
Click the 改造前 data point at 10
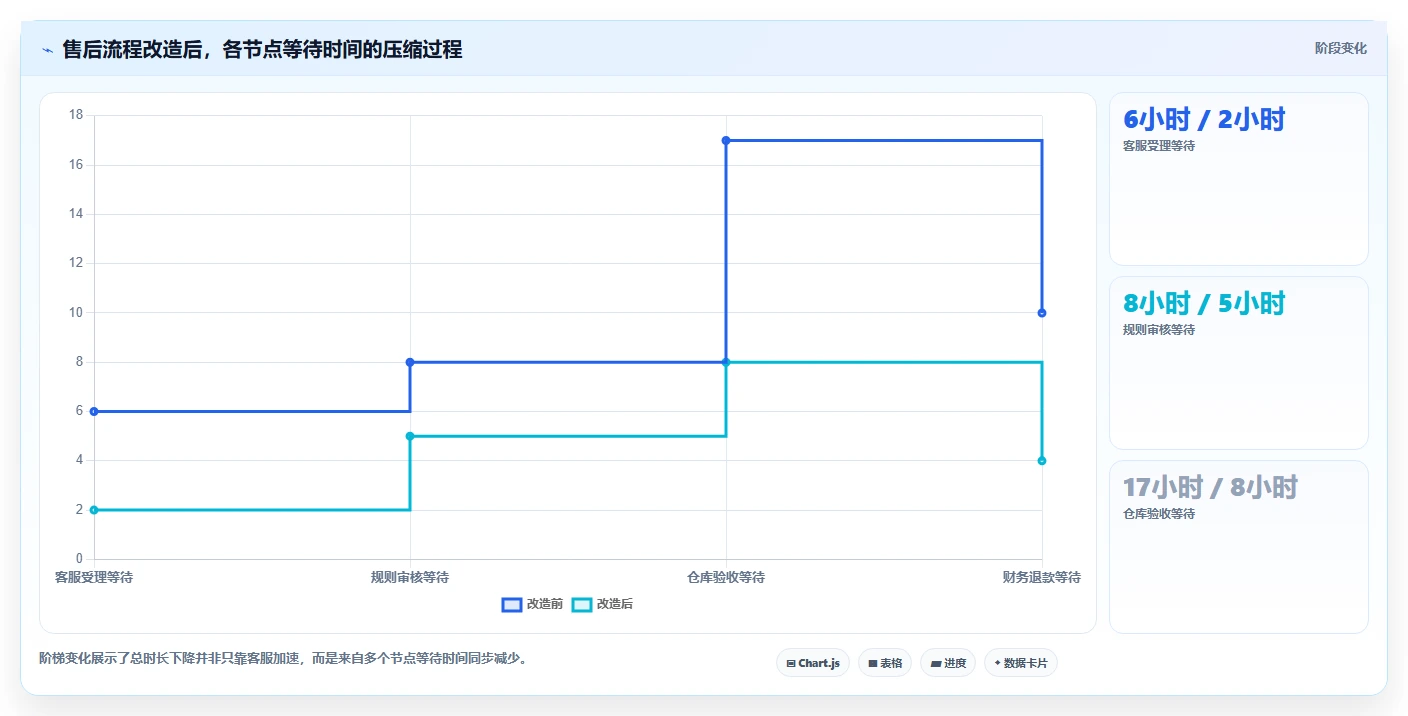(1042, 313)
